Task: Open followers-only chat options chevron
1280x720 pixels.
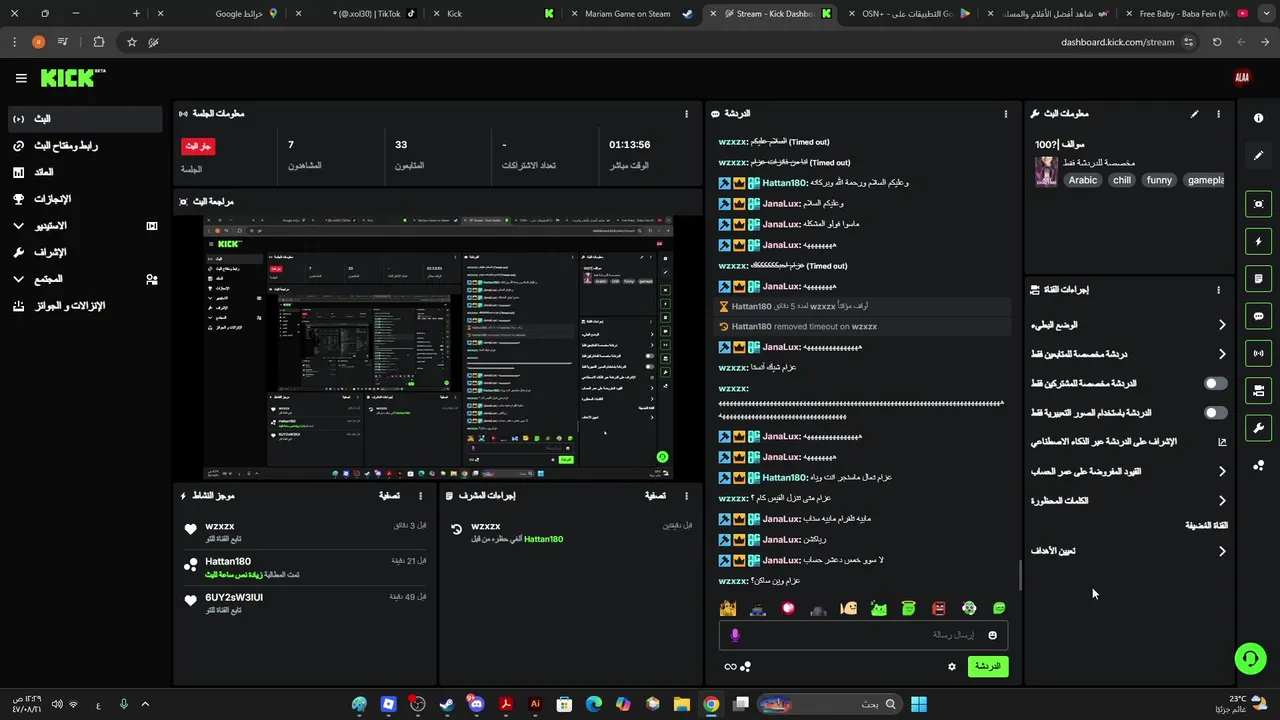Action: 1222,354
